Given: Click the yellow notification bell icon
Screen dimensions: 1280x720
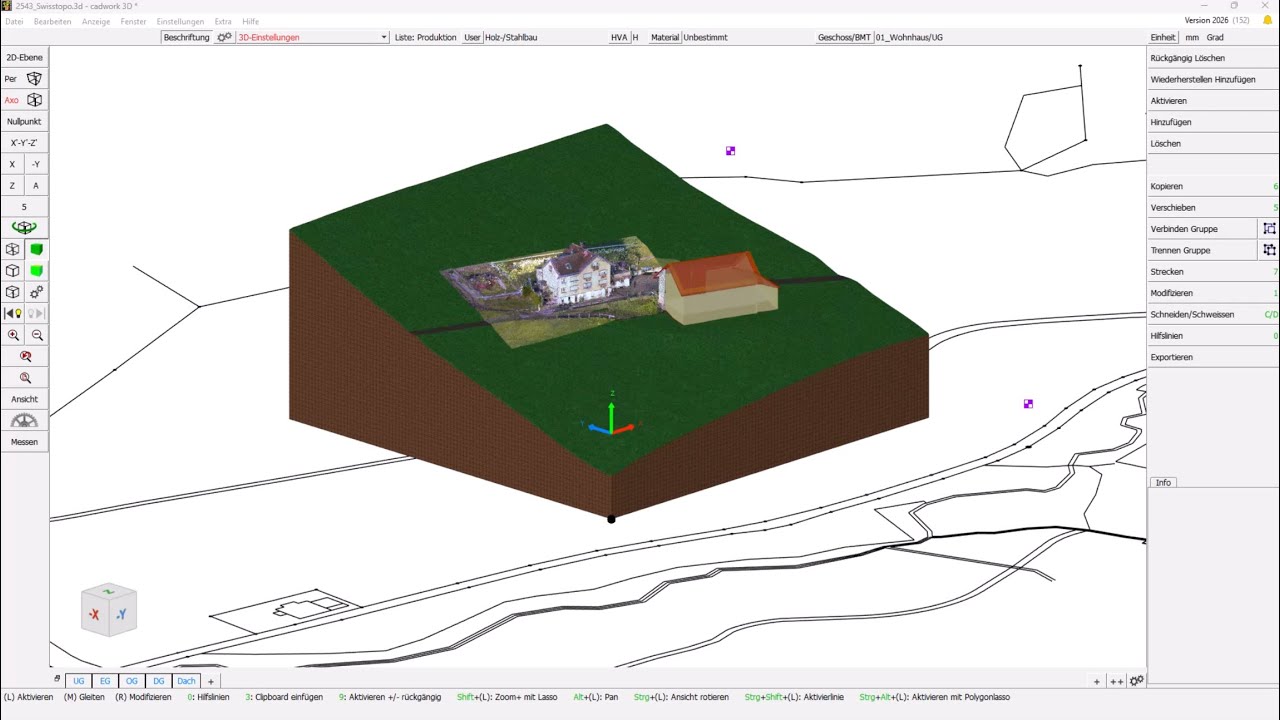Looking at the screenshot, I should click(x=1267, y=20).
